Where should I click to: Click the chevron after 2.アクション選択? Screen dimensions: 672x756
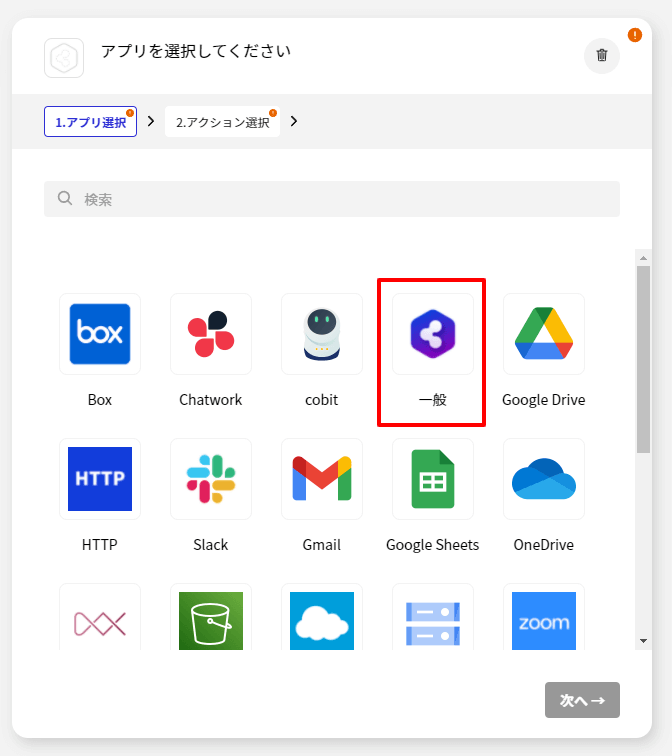[x=294, y=121]
